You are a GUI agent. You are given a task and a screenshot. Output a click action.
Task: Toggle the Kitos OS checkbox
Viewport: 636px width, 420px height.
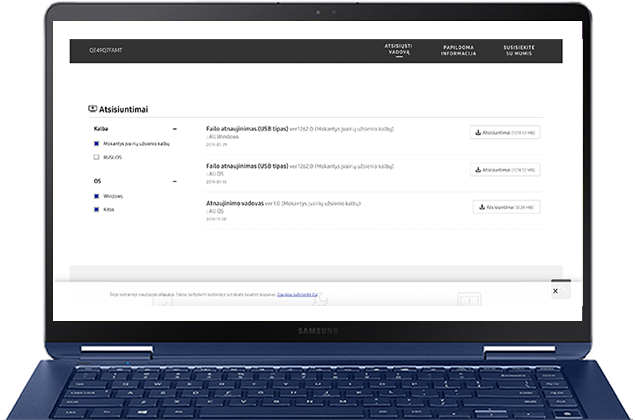[x=97, y=209]
